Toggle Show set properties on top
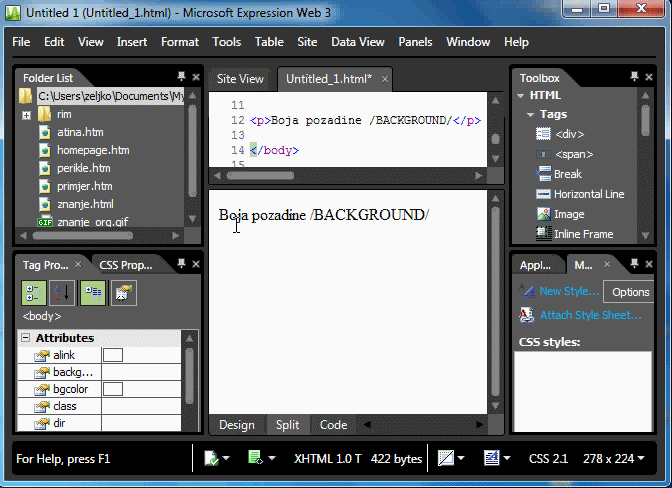The width and height of the screenshot is (672, 488). coord(92,293)
